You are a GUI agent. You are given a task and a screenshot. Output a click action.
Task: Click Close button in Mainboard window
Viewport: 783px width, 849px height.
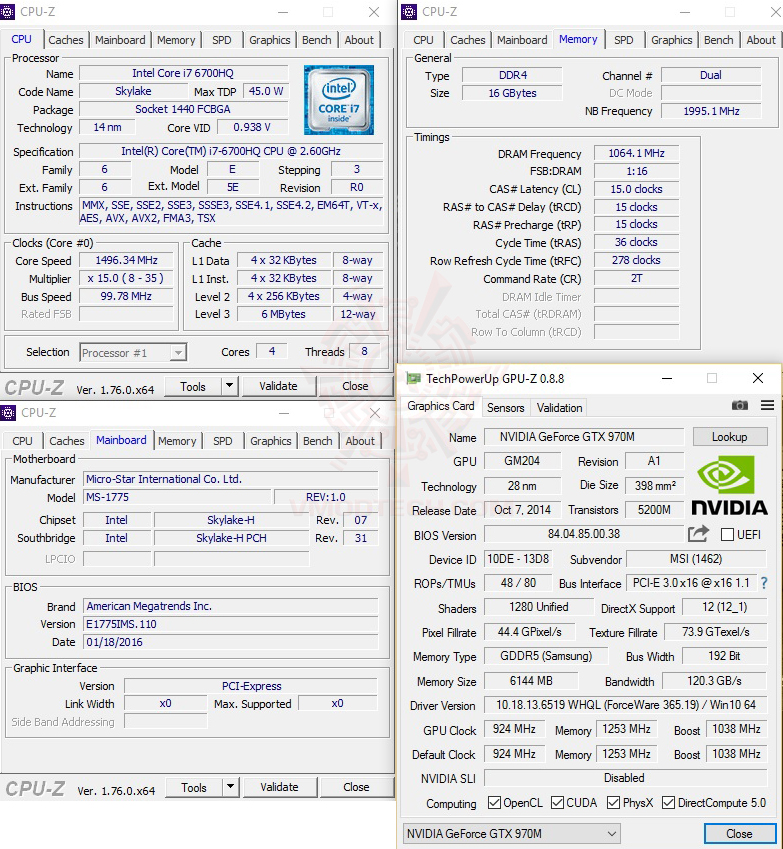[x=356, y=787]
